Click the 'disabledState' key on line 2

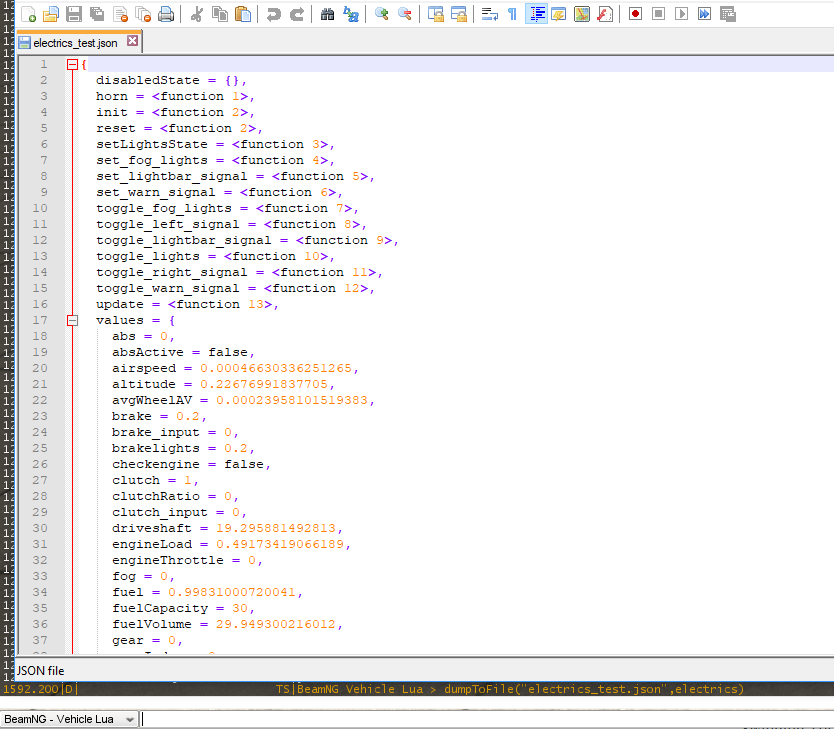(147, 80)
